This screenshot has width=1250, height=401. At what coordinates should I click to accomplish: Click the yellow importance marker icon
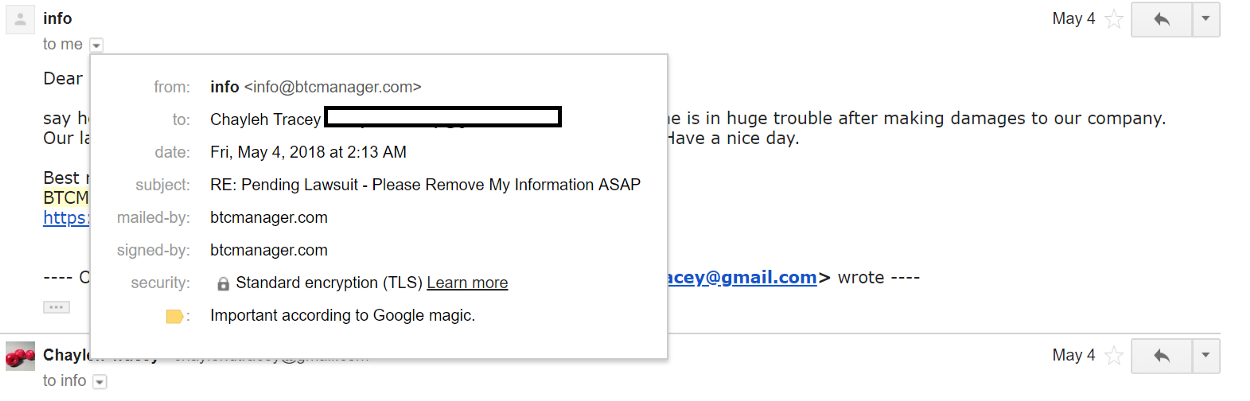pyautogui.click(x=175, y=316)
